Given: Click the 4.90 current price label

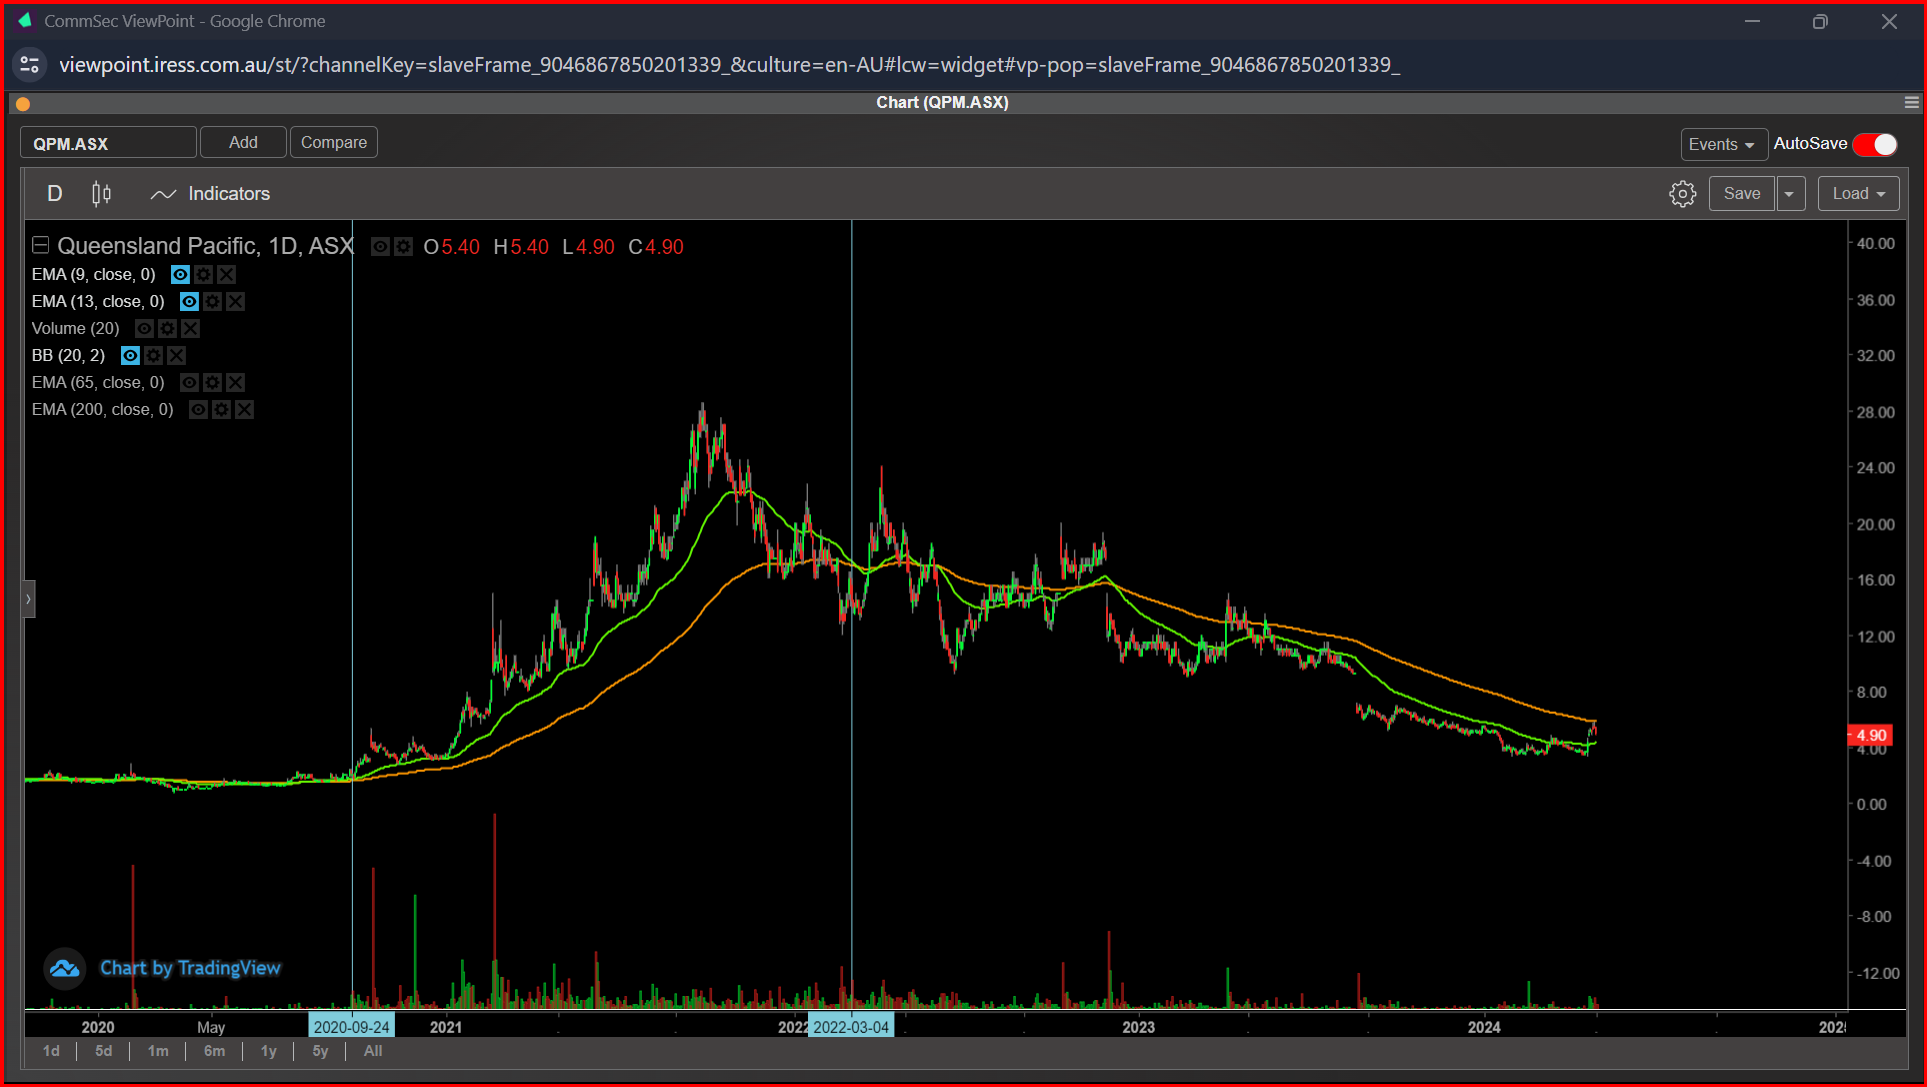Looking at the screenshot, I should 1870,736.
